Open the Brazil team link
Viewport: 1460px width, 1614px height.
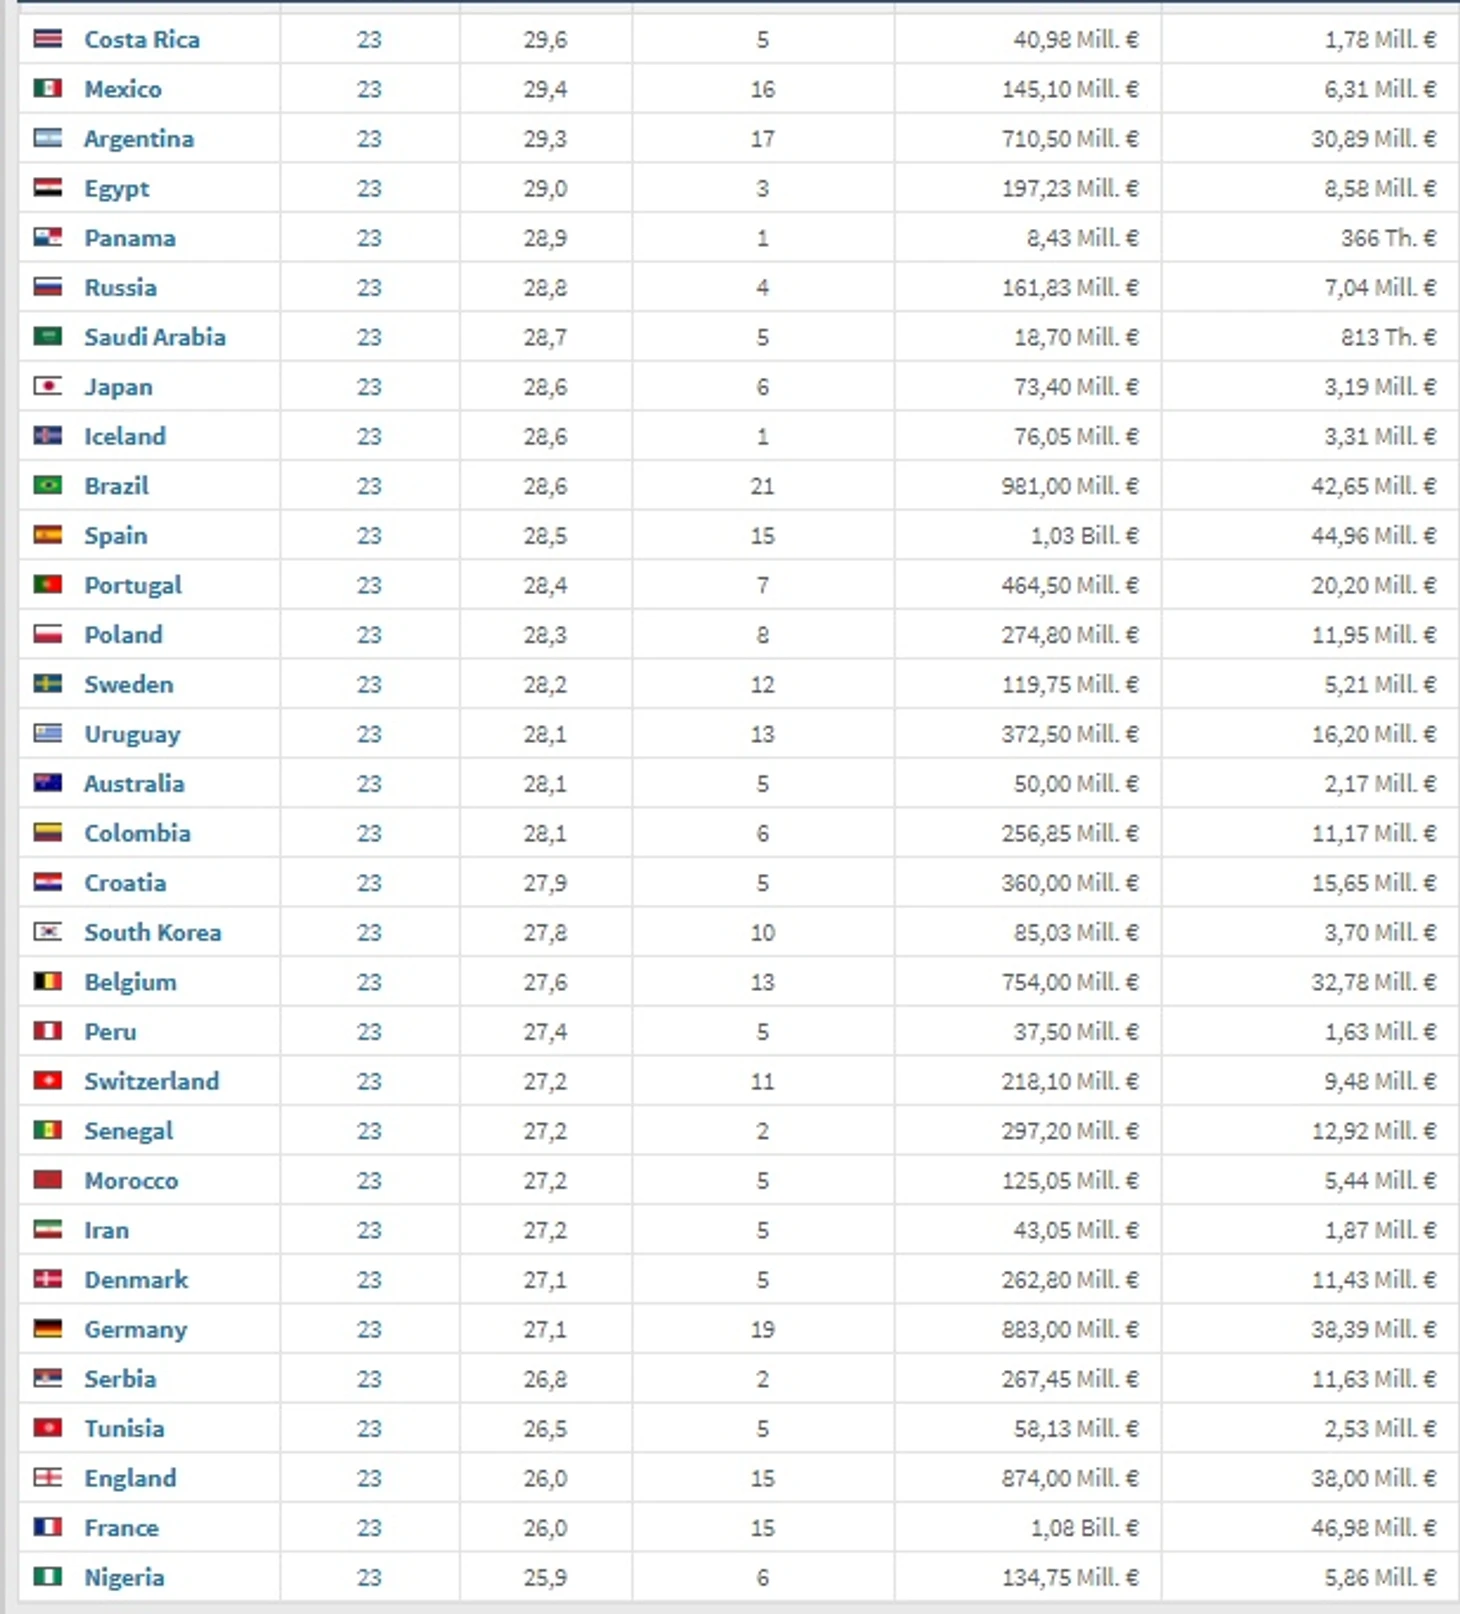point(117,486)
